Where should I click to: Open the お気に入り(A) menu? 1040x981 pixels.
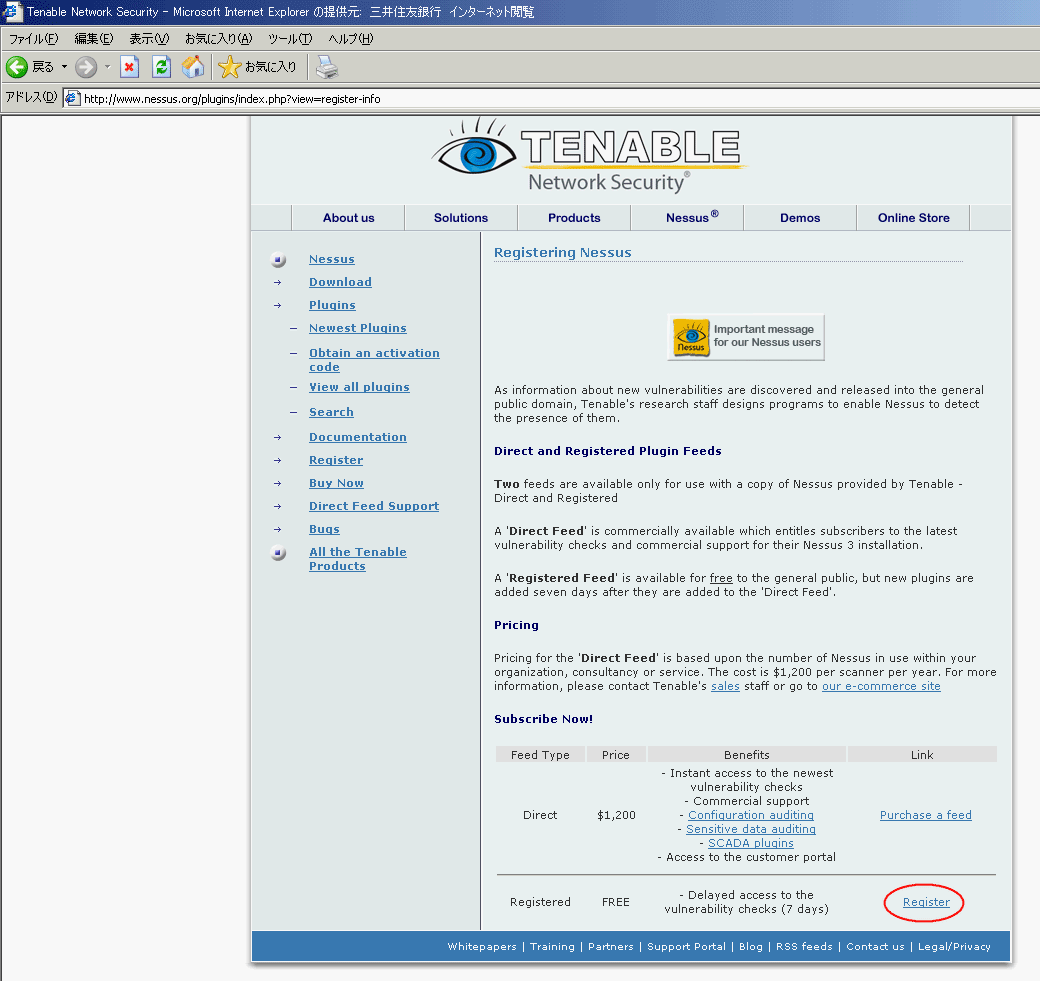click(x=218, y=38)
